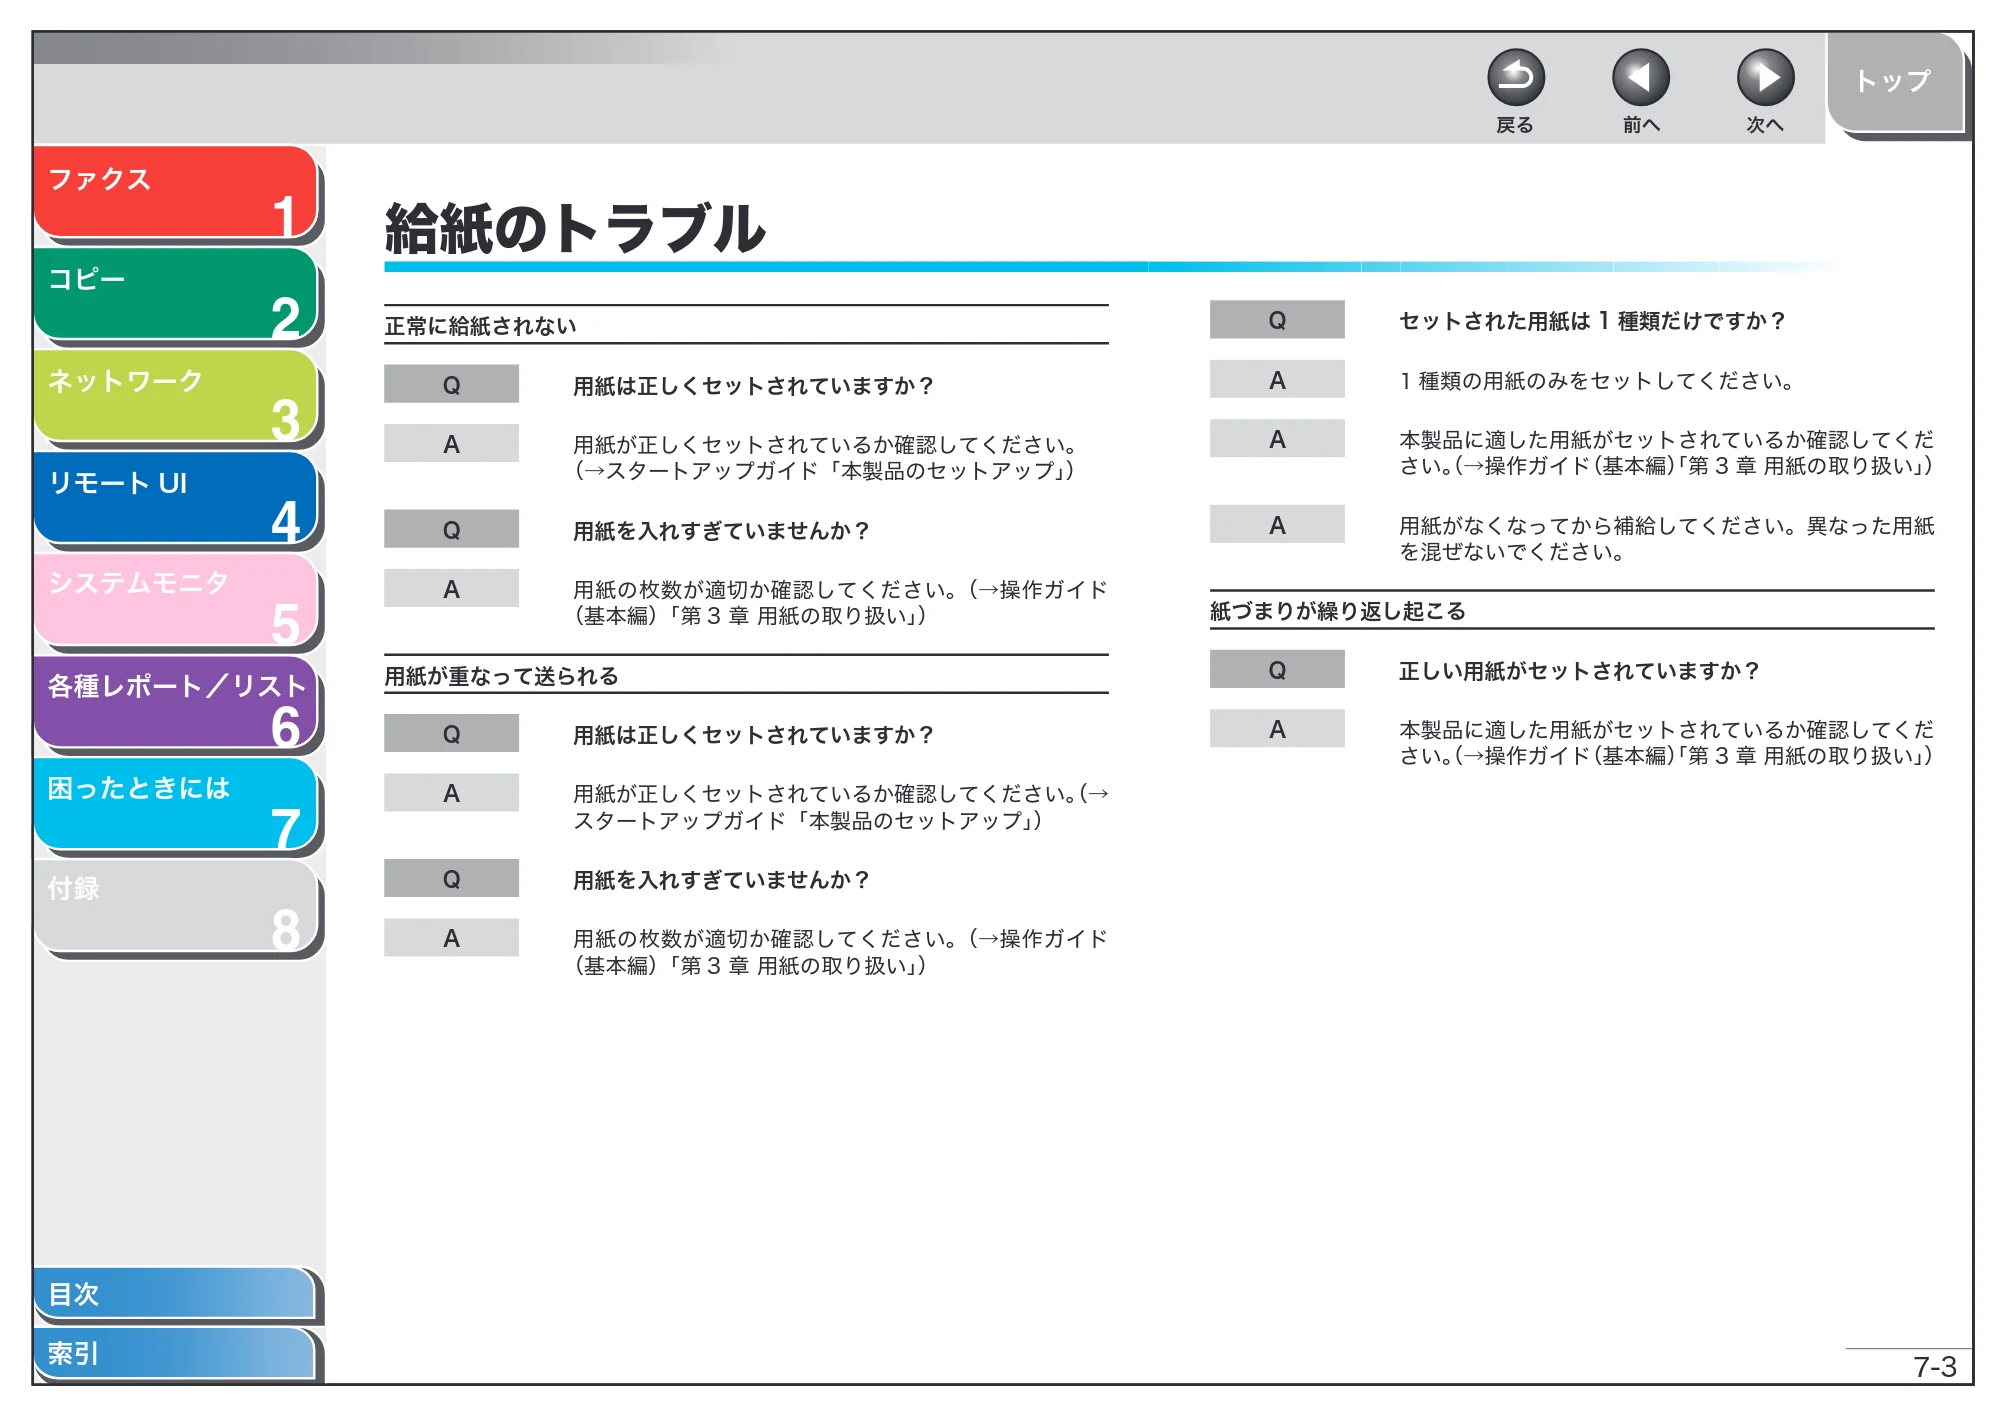Viewport: 2000px width, 1415px height.
Task: Click the 戻る (back) round arrow icon
Action: pos(1515,78)
